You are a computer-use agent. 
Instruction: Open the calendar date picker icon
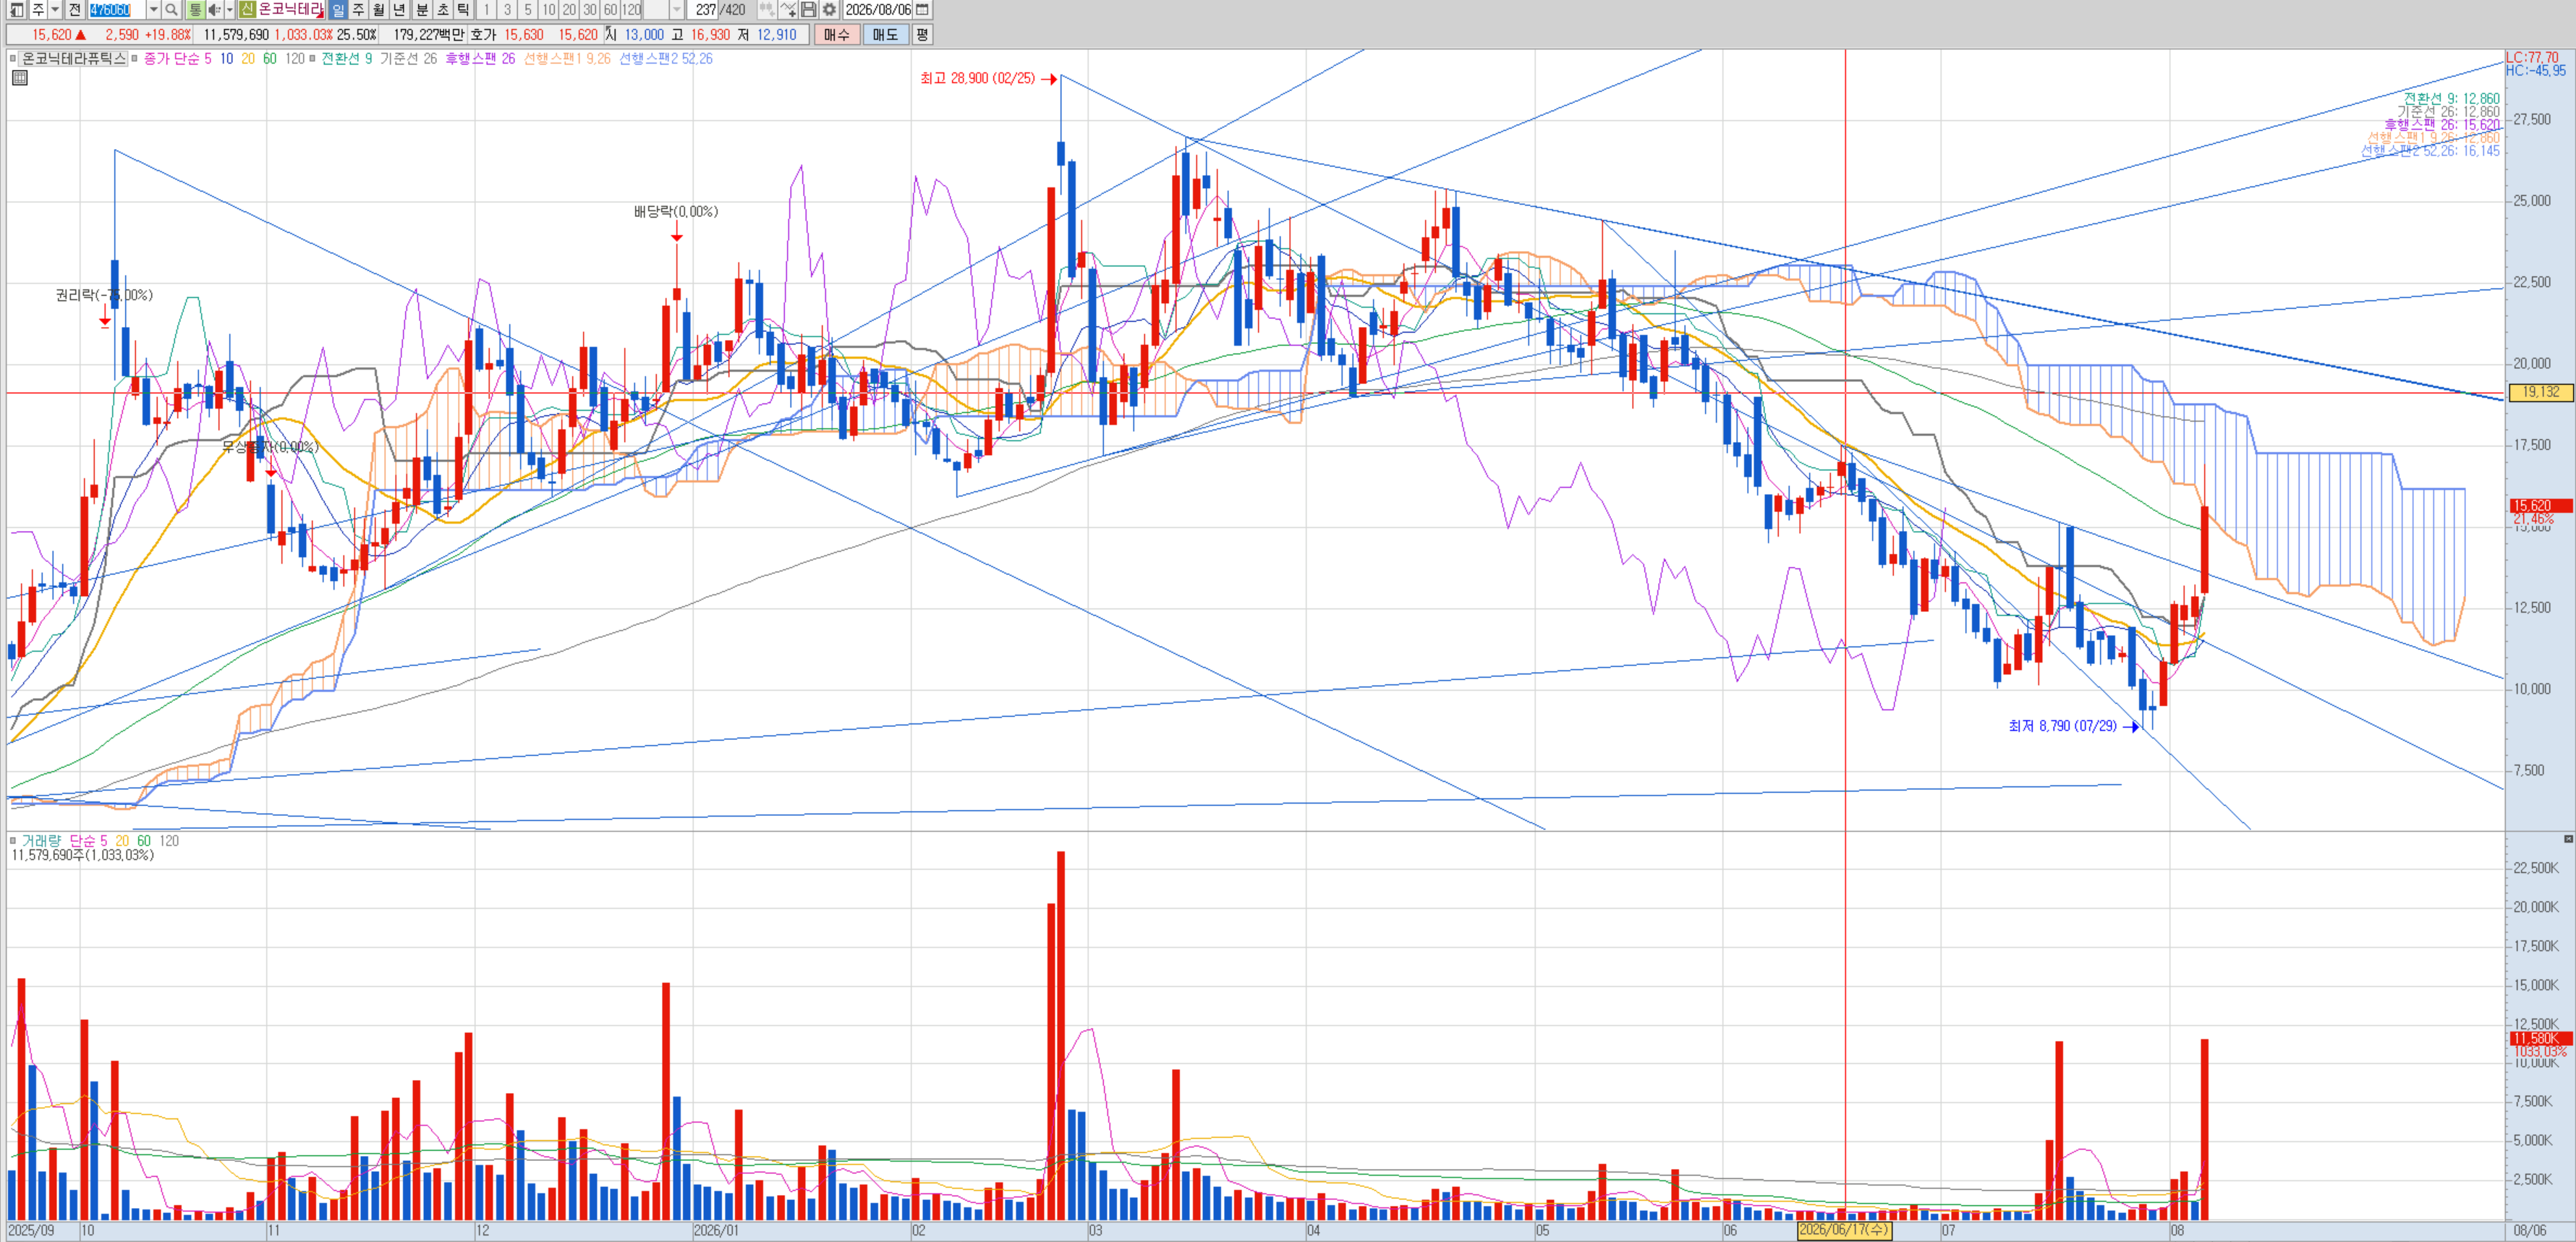tap(923, 10)
